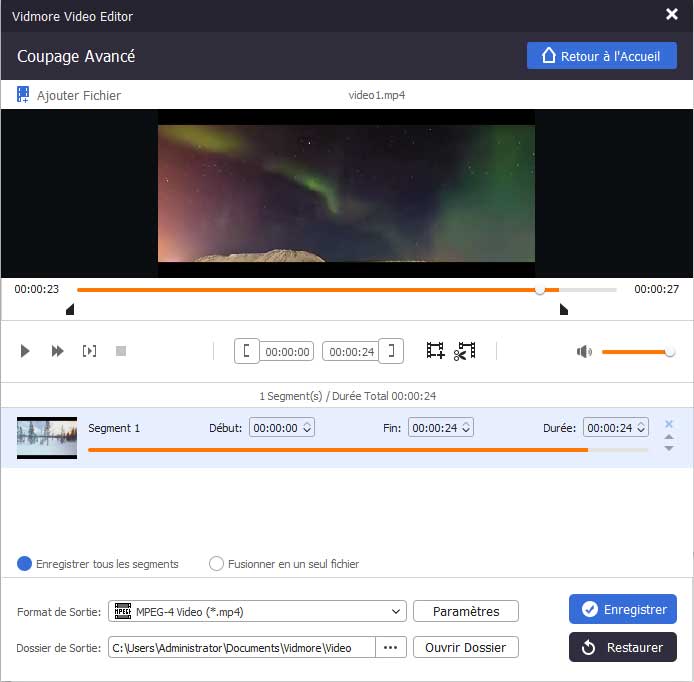Delete Segment 1 with its X icon
Screen dimensions: 694x682
(669, 424)
